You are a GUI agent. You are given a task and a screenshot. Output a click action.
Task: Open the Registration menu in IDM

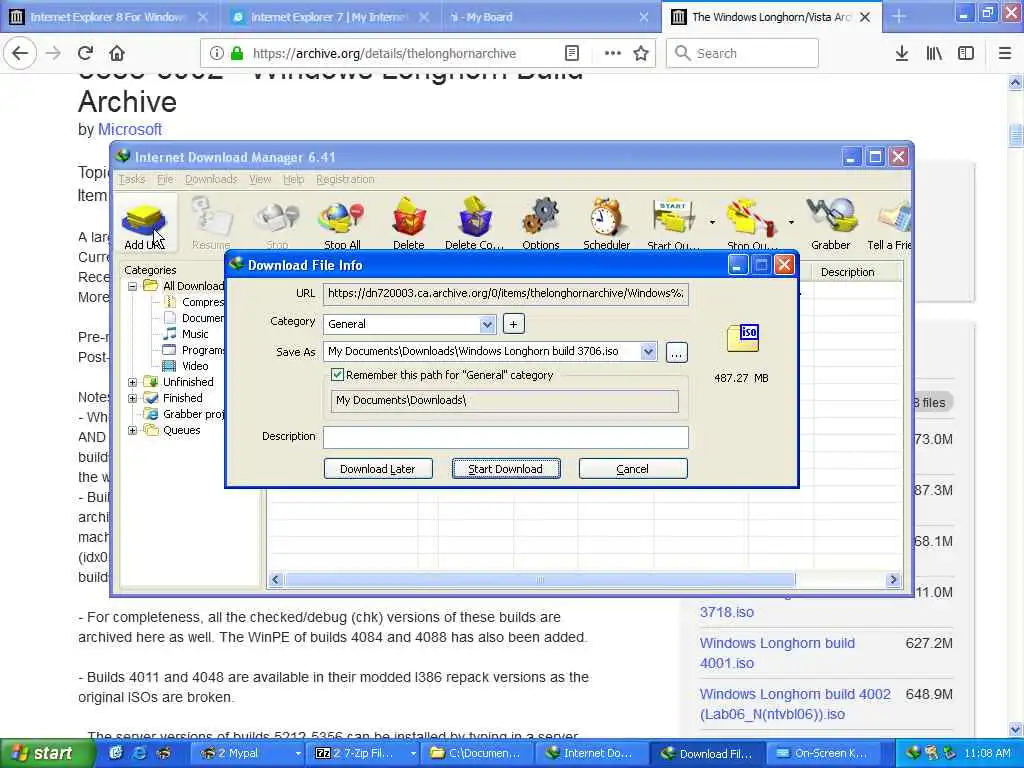coord(345,179)
